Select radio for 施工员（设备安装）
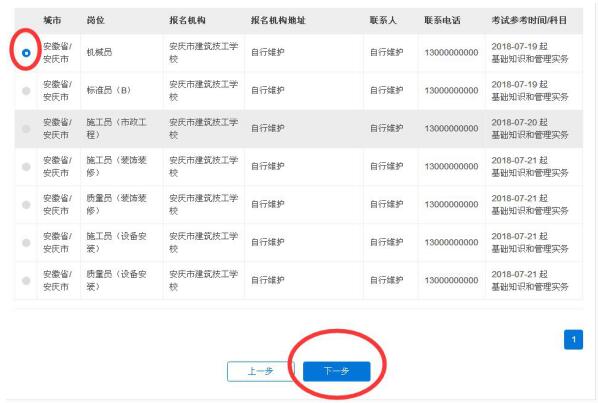Image resolution: width=598 pixels, height=403 pixels. pyautogui.click(x=26, y=242)
